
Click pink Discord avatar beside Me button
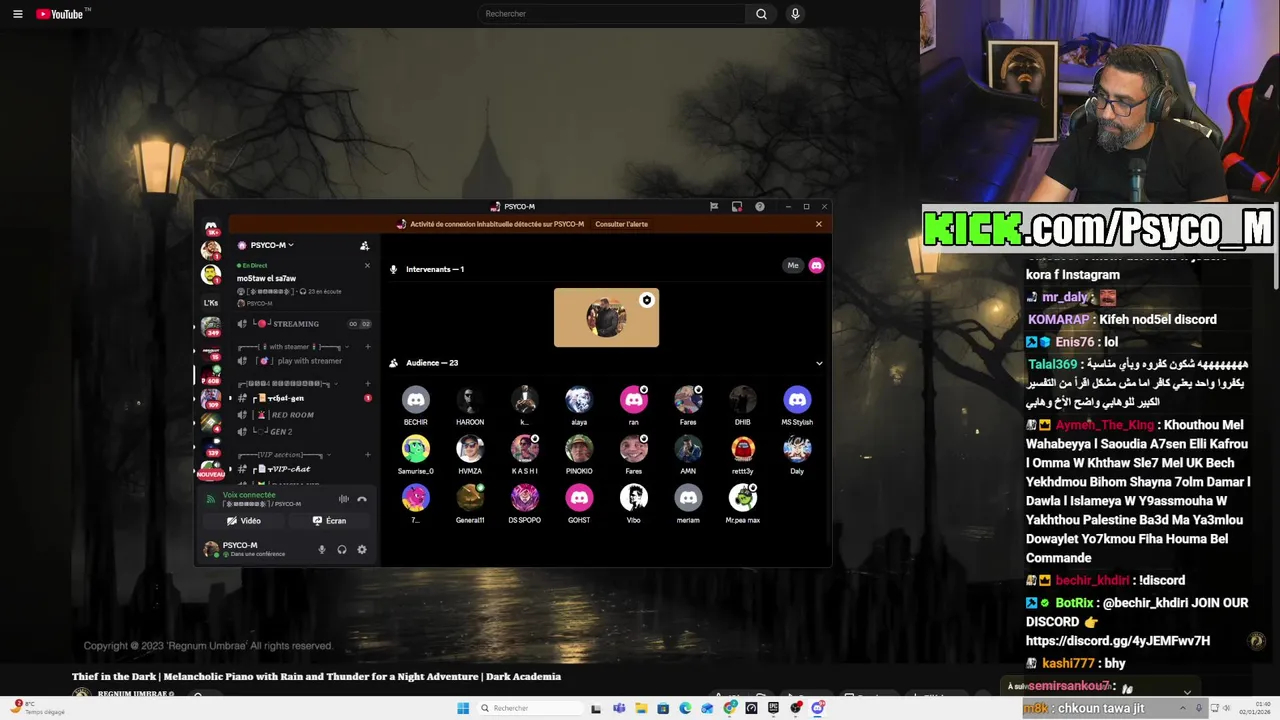click(816, 266)
